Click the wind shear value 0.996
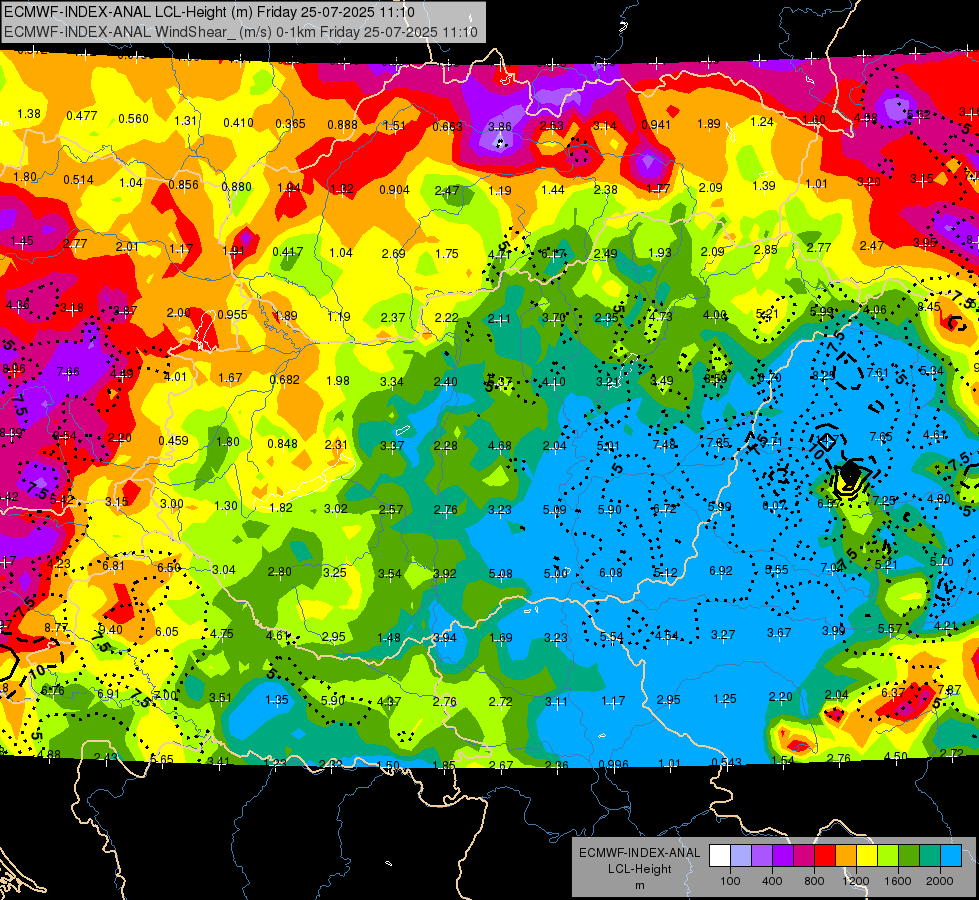Viewport: 979px width, 900px height. point(613,764)
